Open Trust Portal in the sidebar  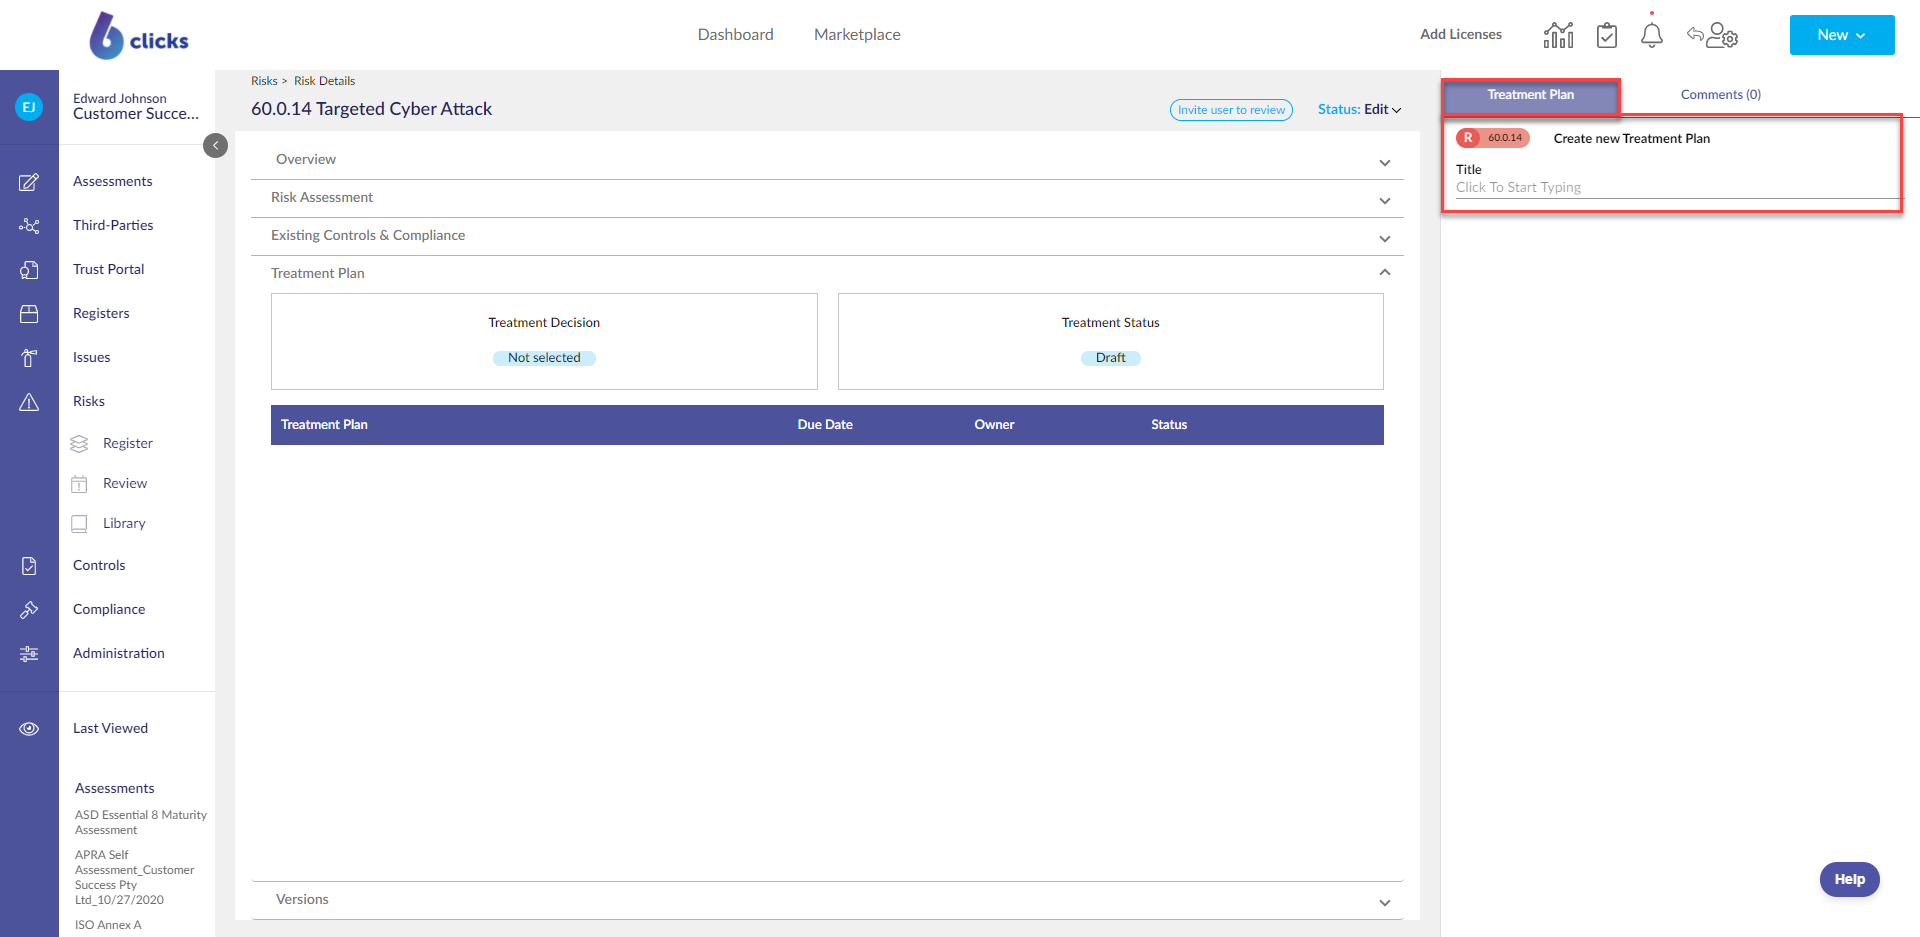coord(109,270)
